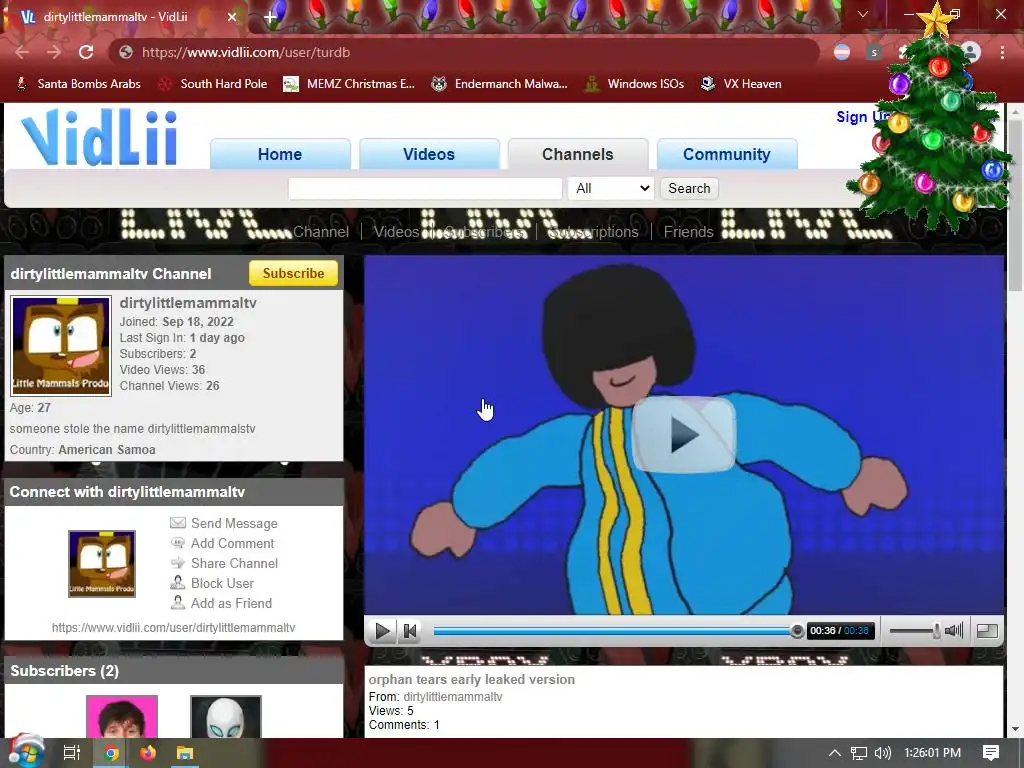The image size is (1024, 768).
Task: Close the dirtylittlemammaltv tab
Action: [x=231, y=17]
